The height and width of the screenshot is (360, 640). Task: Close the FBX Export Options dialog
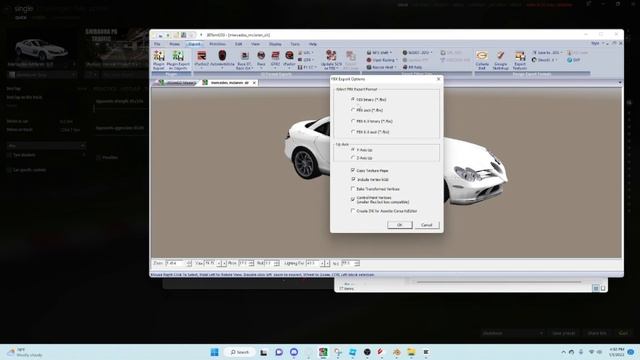439,79
